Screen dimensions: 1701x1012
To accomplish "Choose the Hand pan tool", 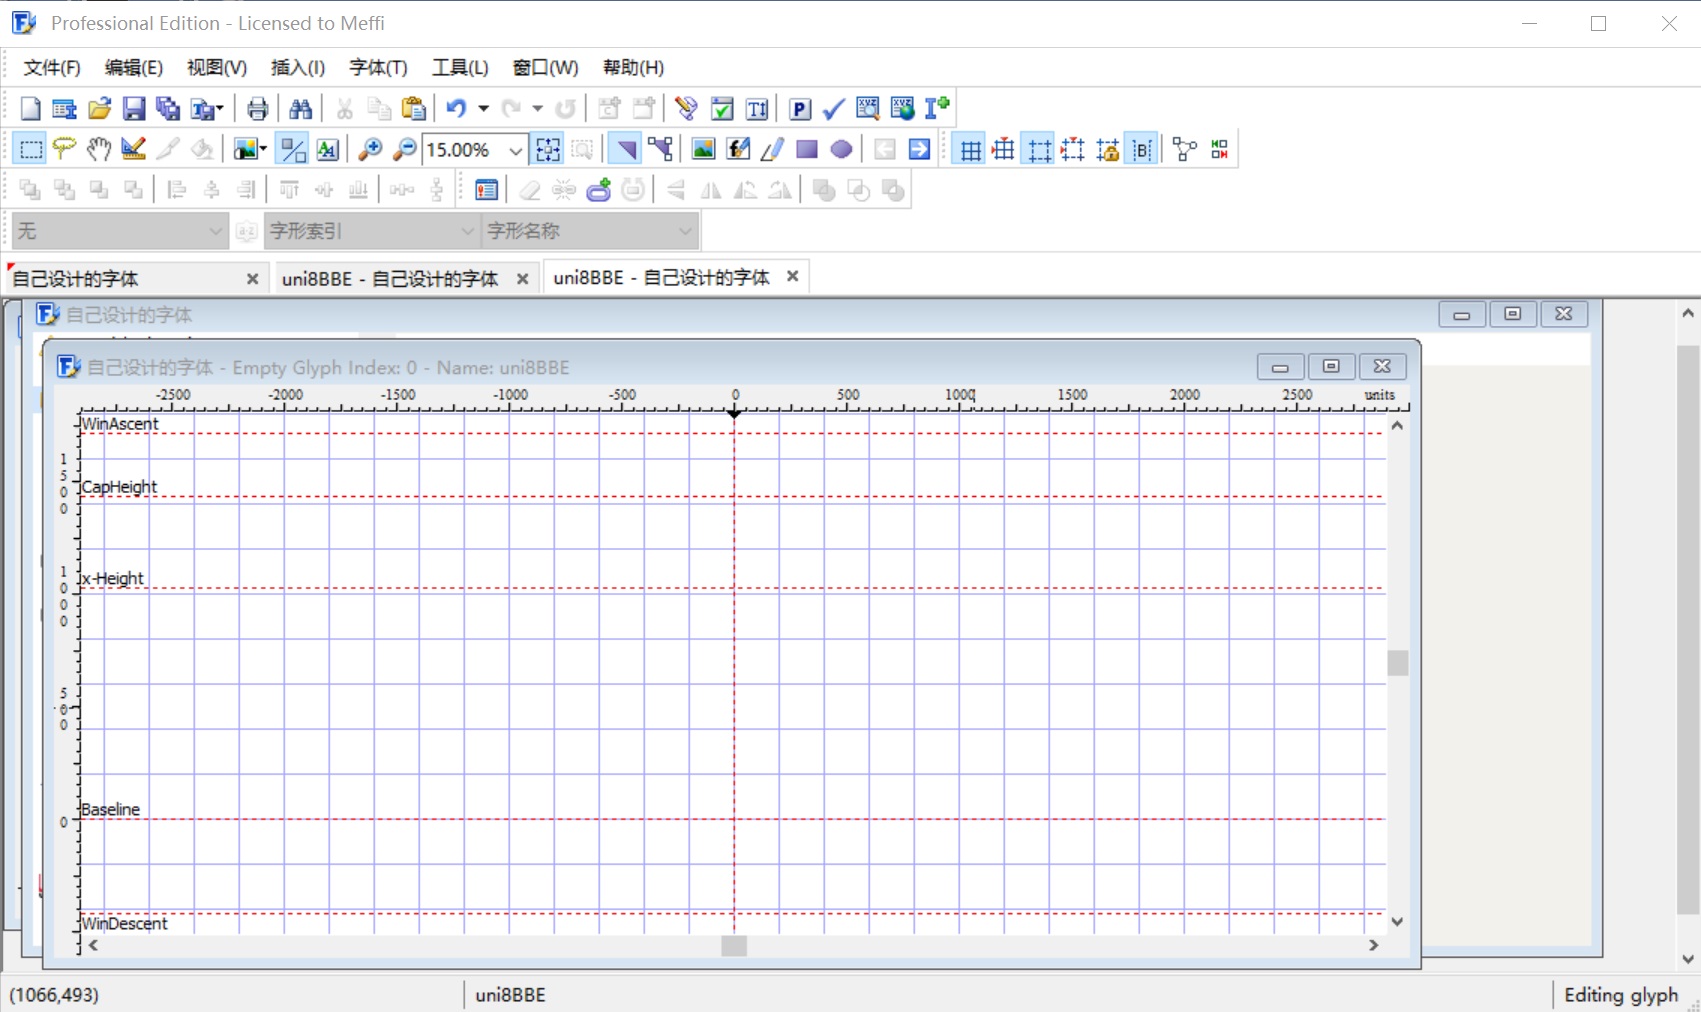I will (x=98, y=149).
